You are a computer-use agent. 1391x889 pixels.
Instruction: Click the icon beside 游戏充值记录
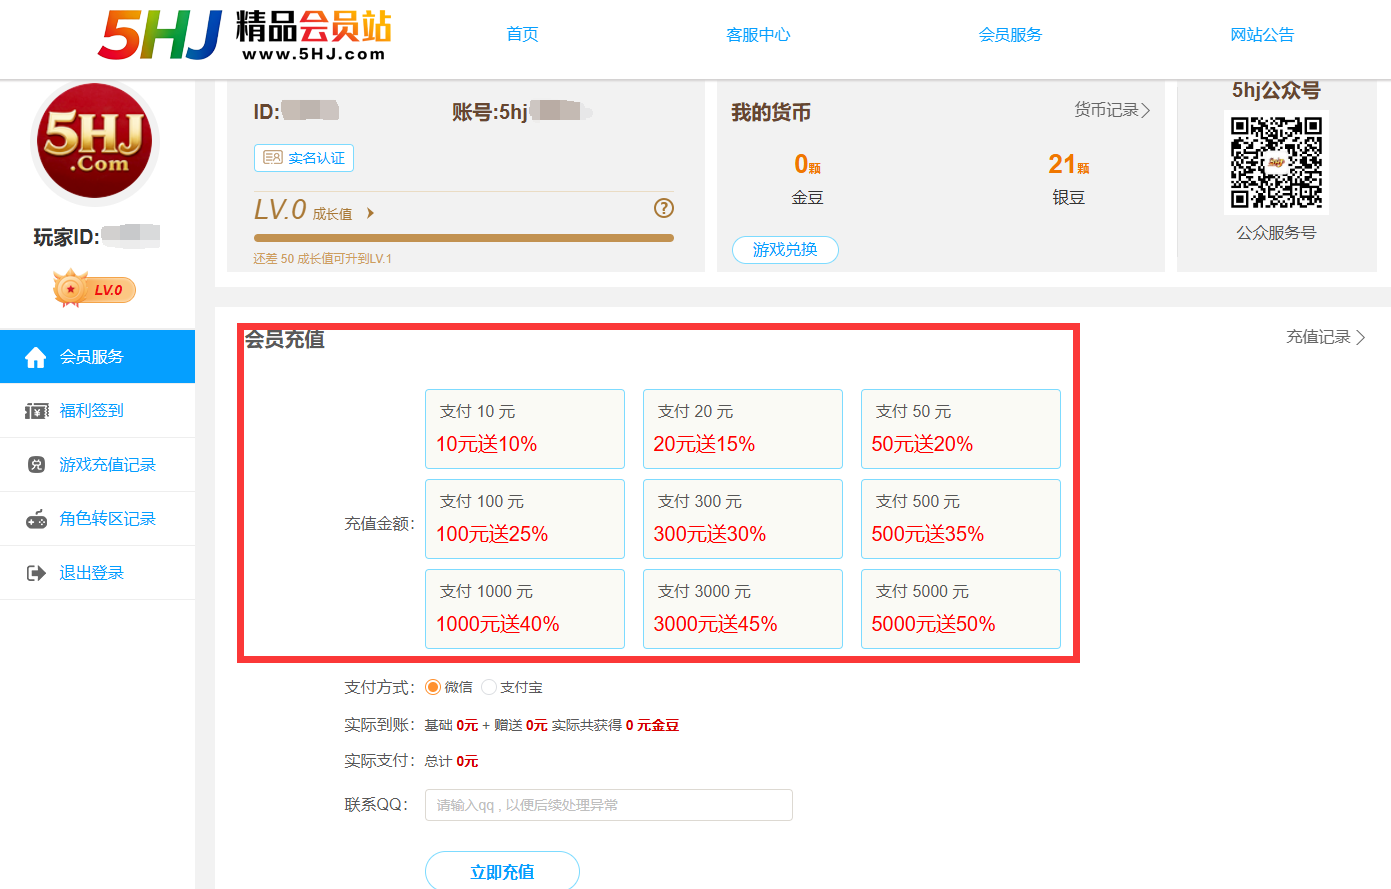[37, 465]
